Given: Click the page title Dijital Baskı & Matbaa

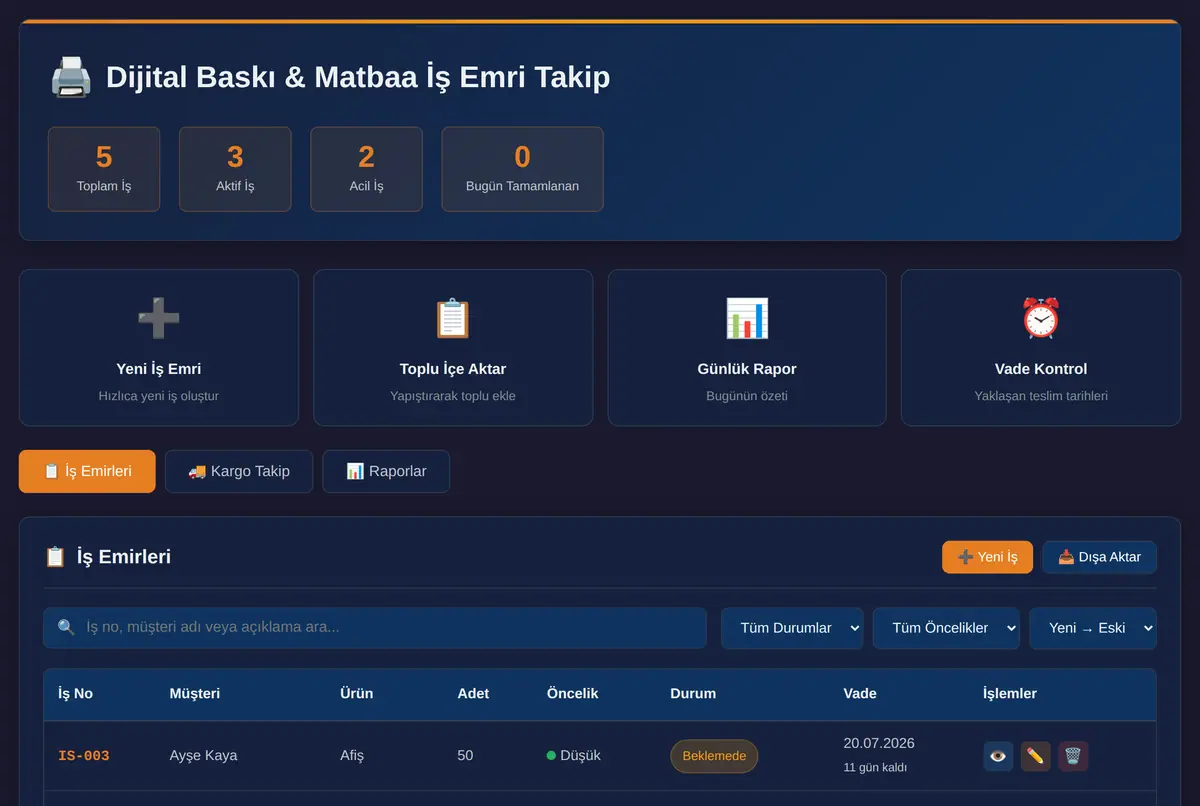Looking at the screenshot, I should [x=358, y=77].
